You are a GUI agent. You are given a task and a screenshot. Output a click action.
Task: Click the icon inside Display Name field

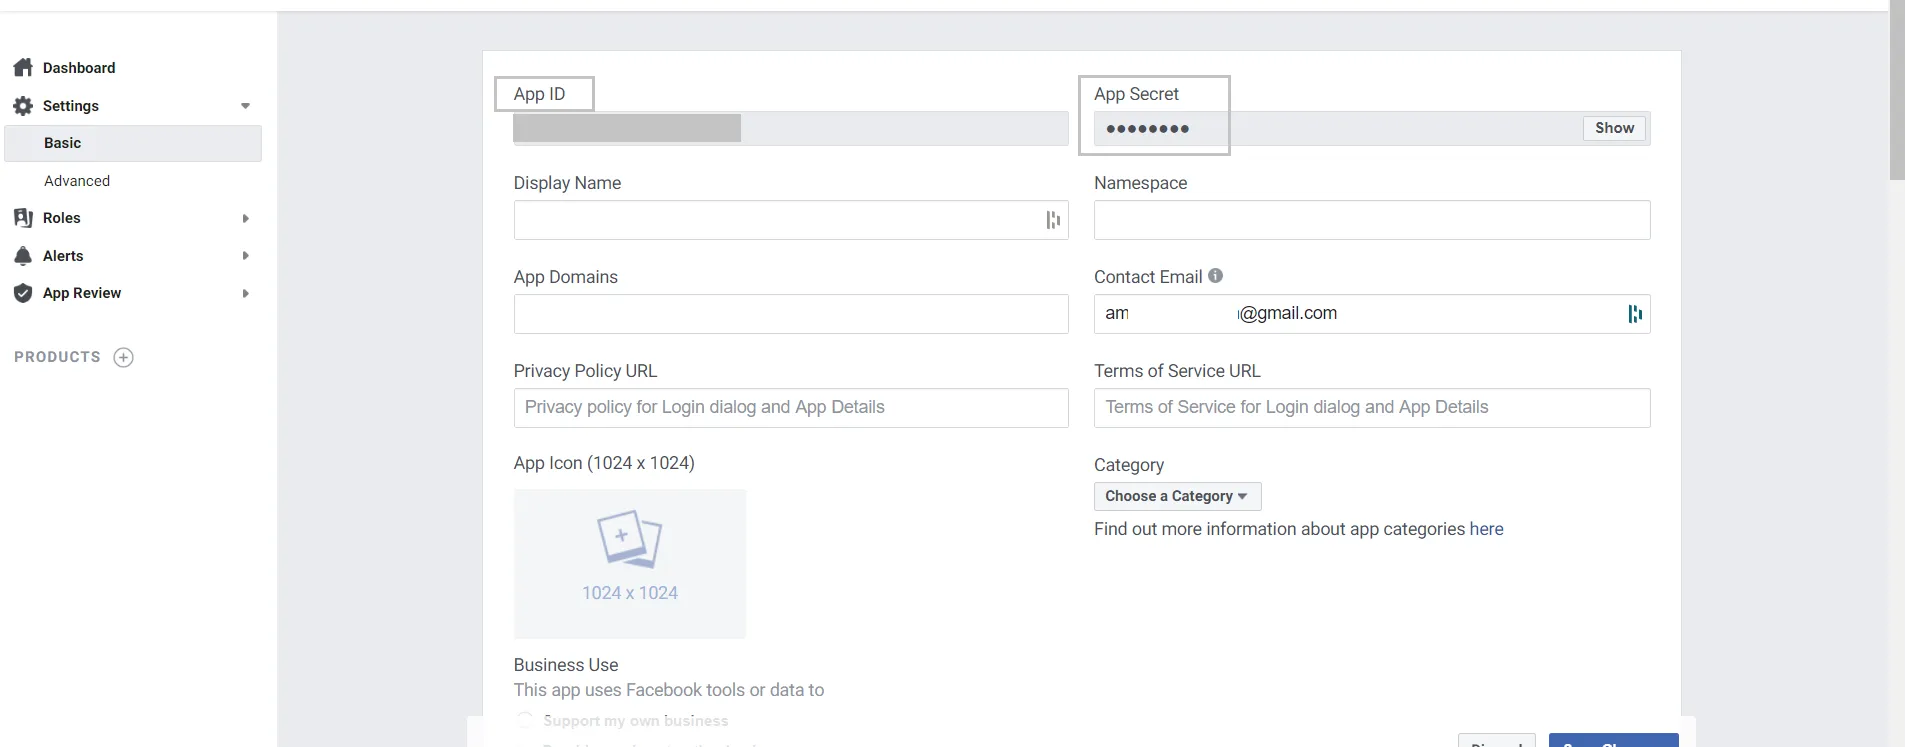coord(1052,220)
